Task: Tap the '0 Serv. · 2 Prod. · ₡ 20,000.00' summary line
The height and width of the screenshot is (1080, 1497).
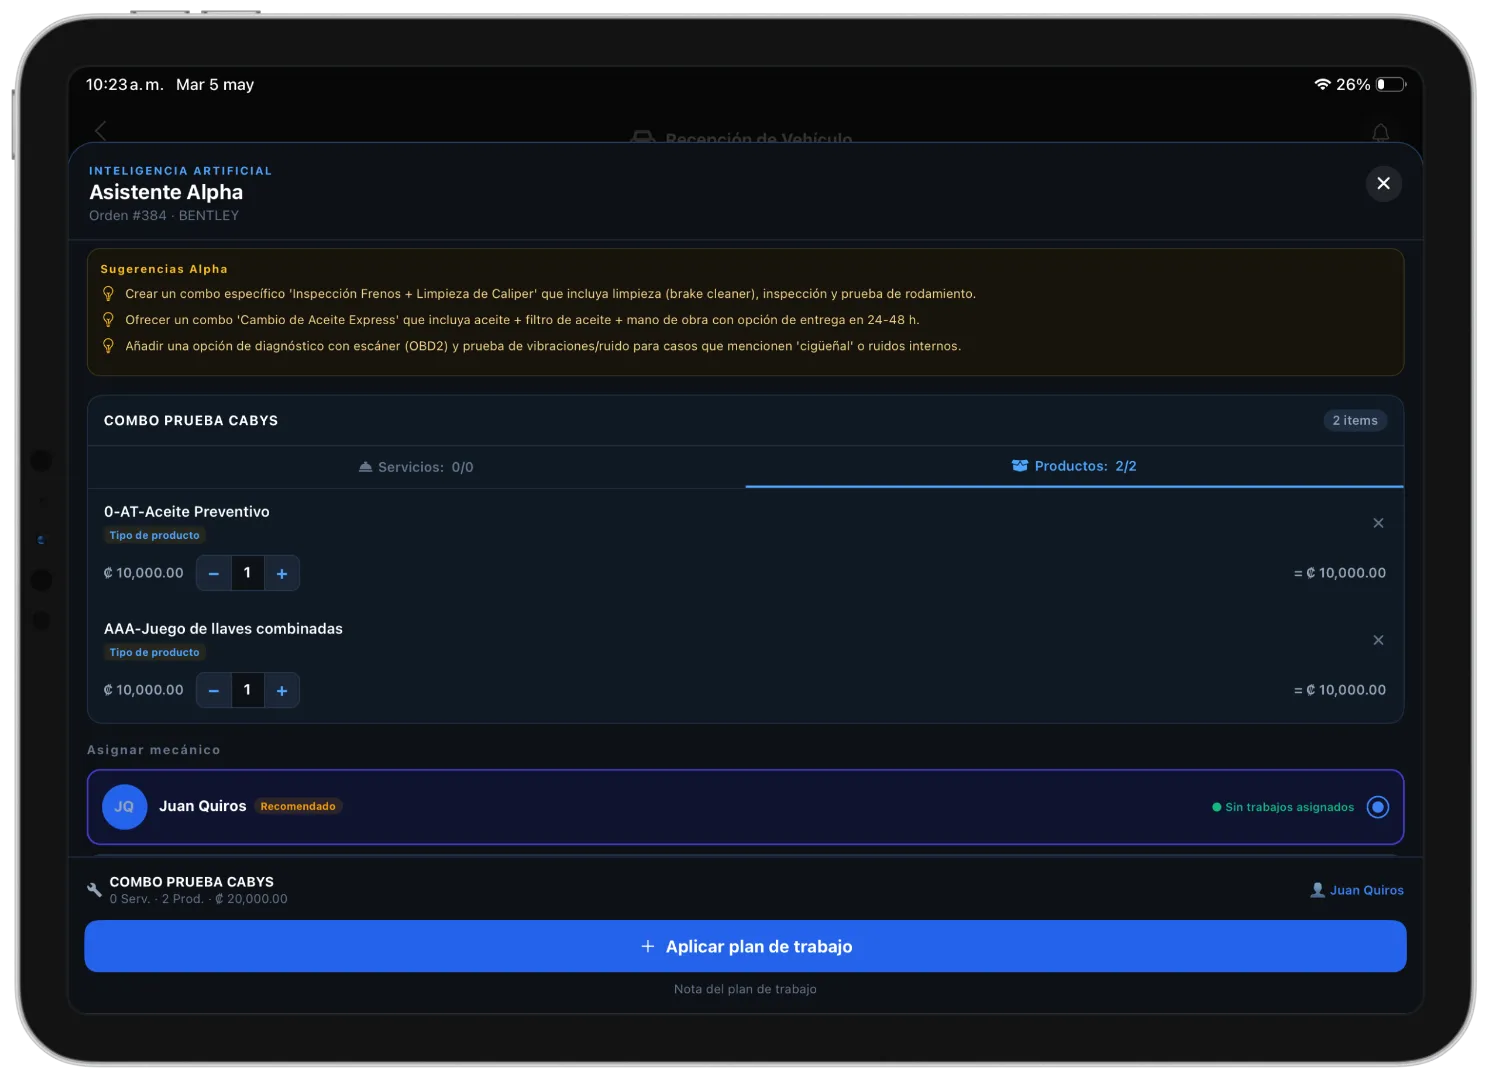Action: (x=198, y=899)
